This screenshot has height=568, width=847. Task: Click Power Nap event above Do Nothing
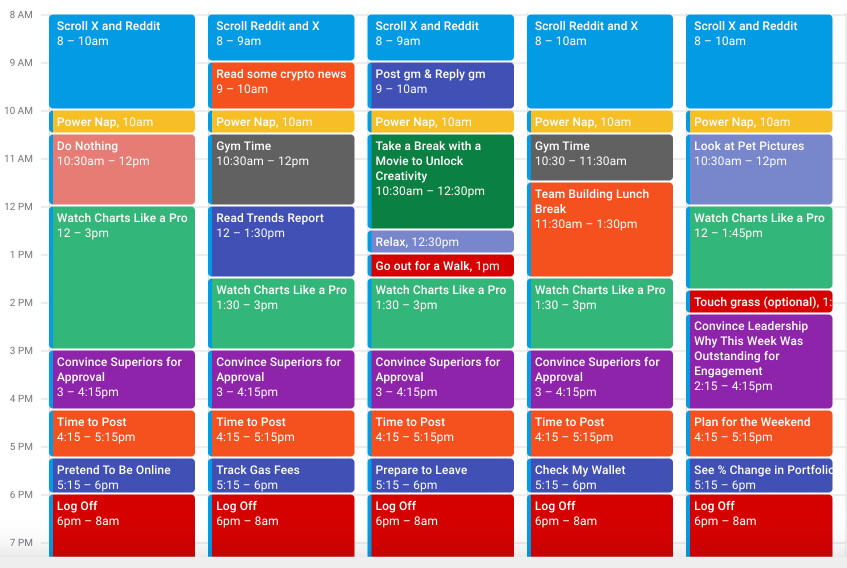point(122,121)
